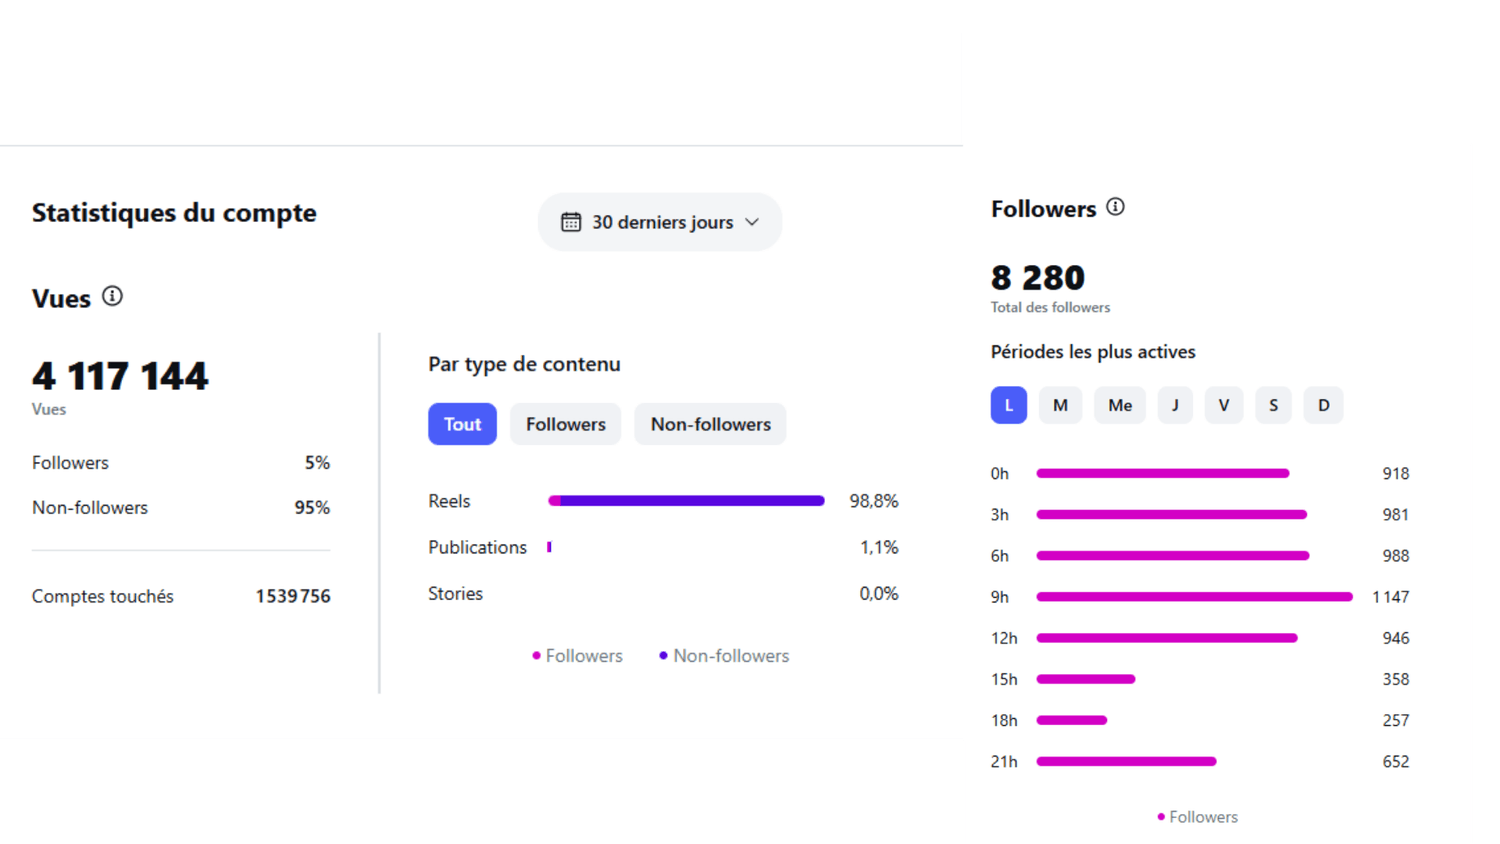Select day V in active periods

coord(1224,405)
